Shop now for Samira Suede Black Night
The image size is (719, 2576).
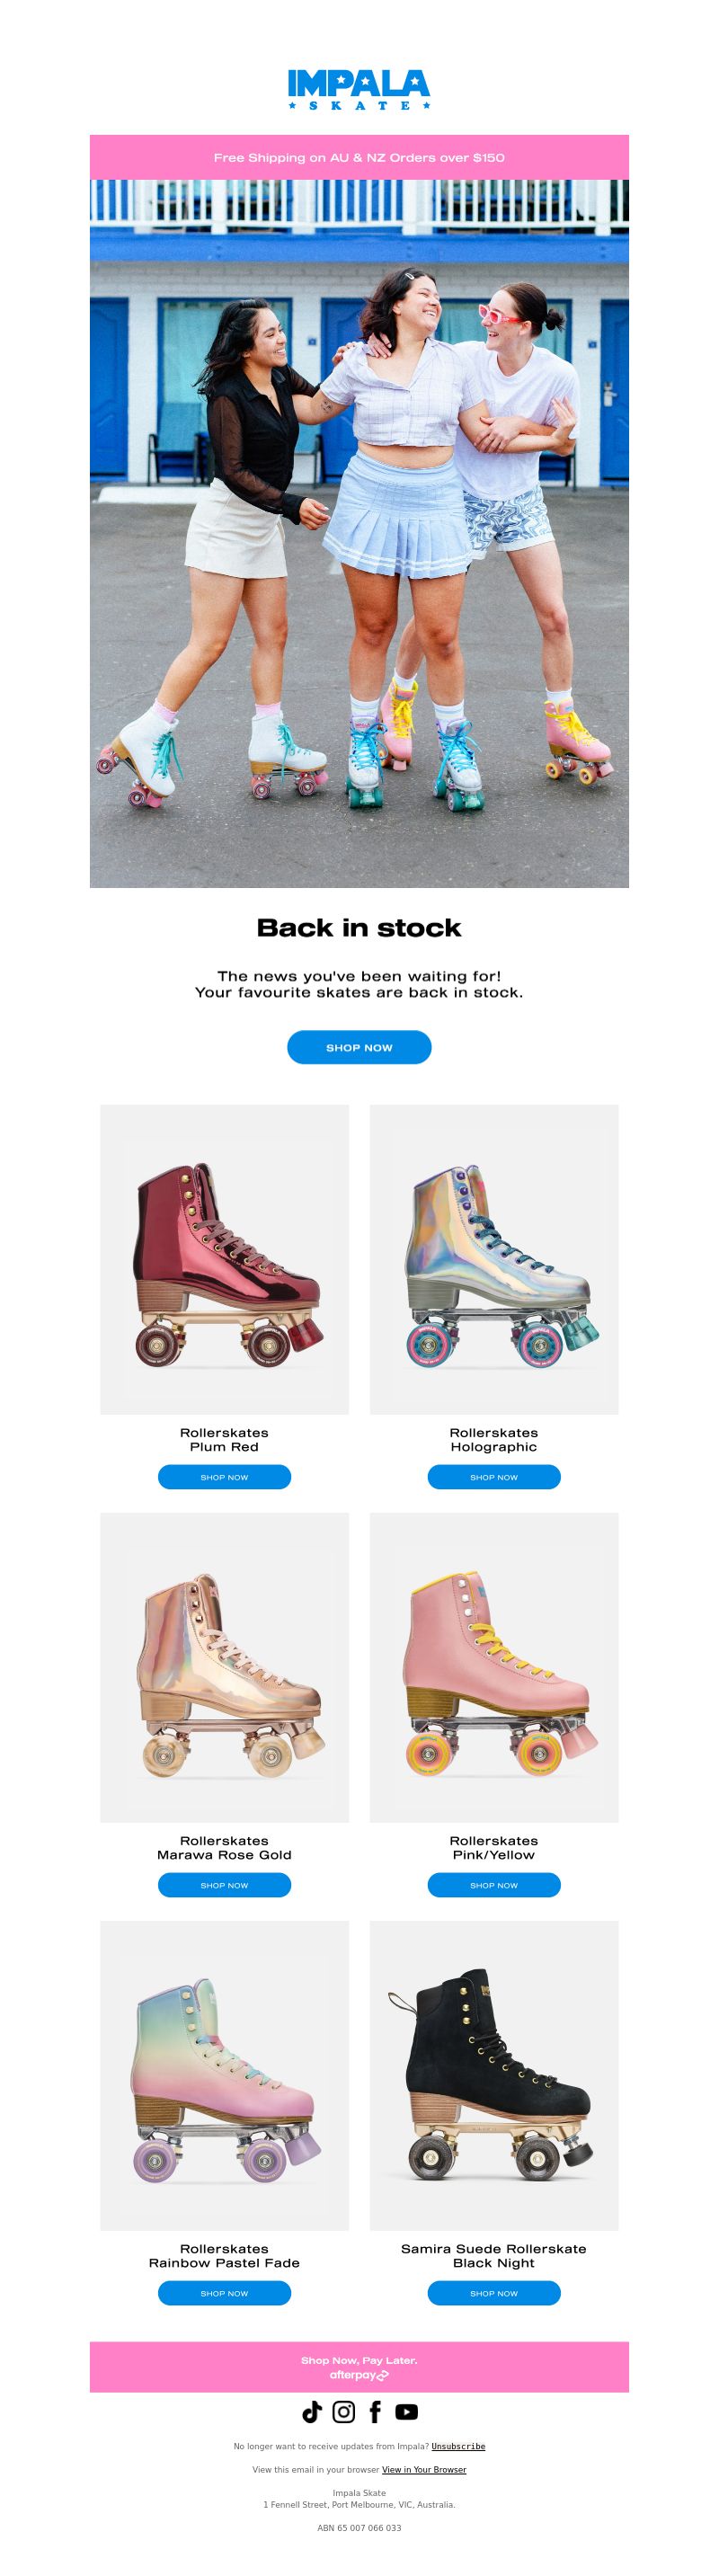tap(494, 2293)
